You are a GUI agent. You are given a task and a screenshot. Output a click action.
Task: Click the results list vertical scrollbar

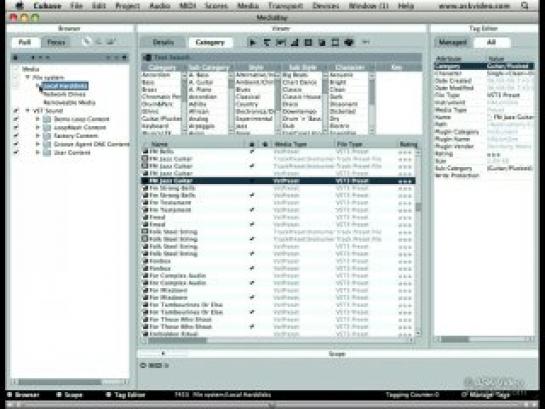(418, 242)
